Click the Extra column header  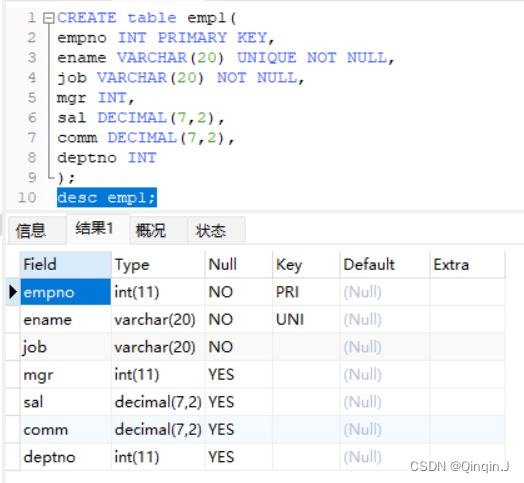(468, 265)
